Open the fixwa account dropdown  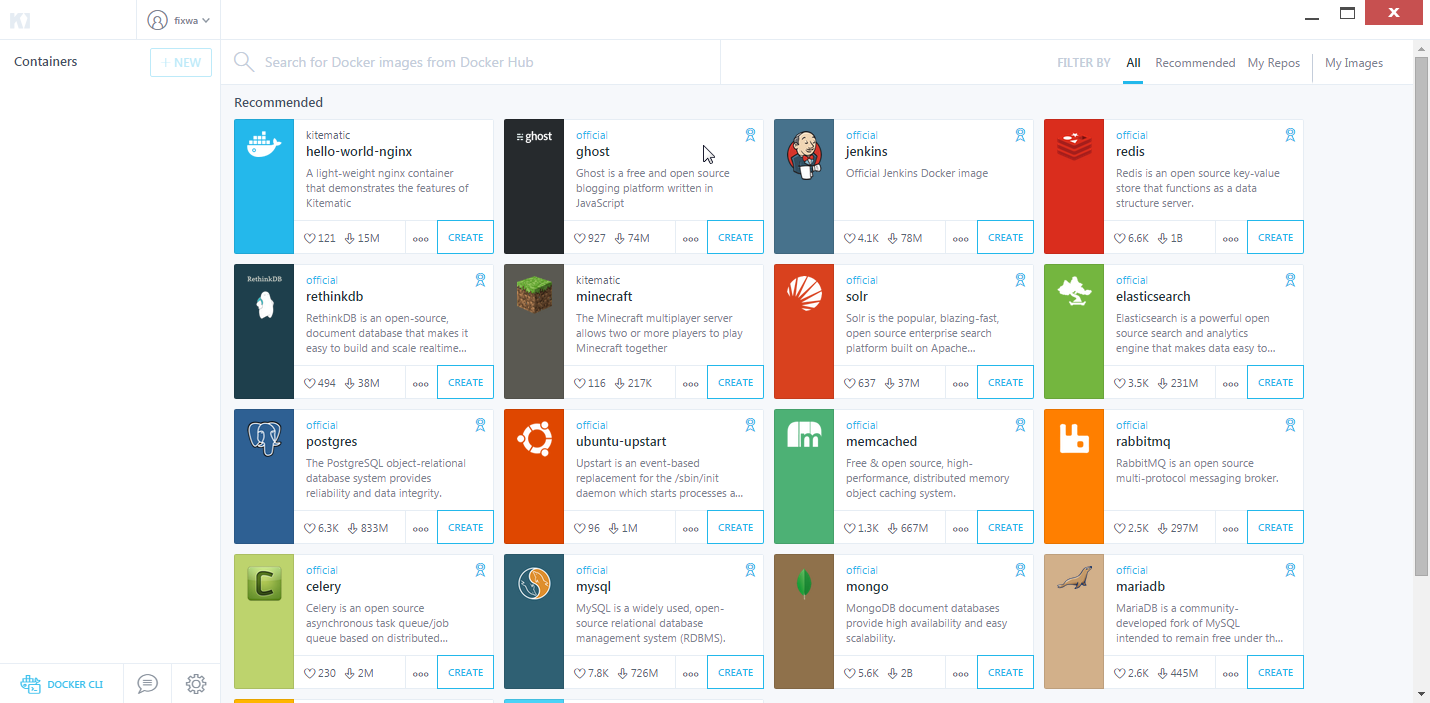coord(178,20)
